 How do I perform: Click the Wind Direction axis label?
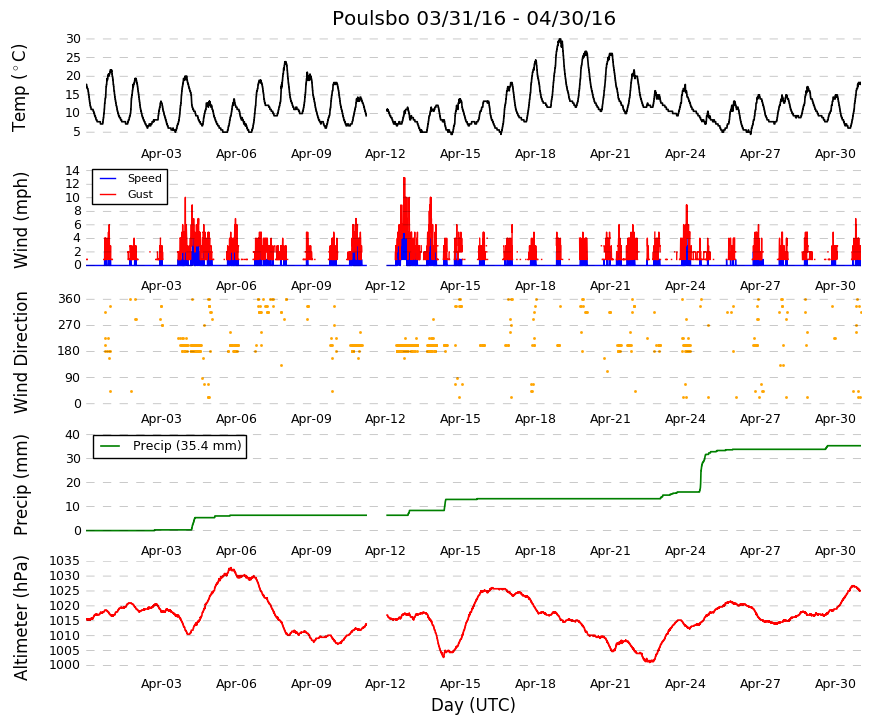tap(20, 353)
